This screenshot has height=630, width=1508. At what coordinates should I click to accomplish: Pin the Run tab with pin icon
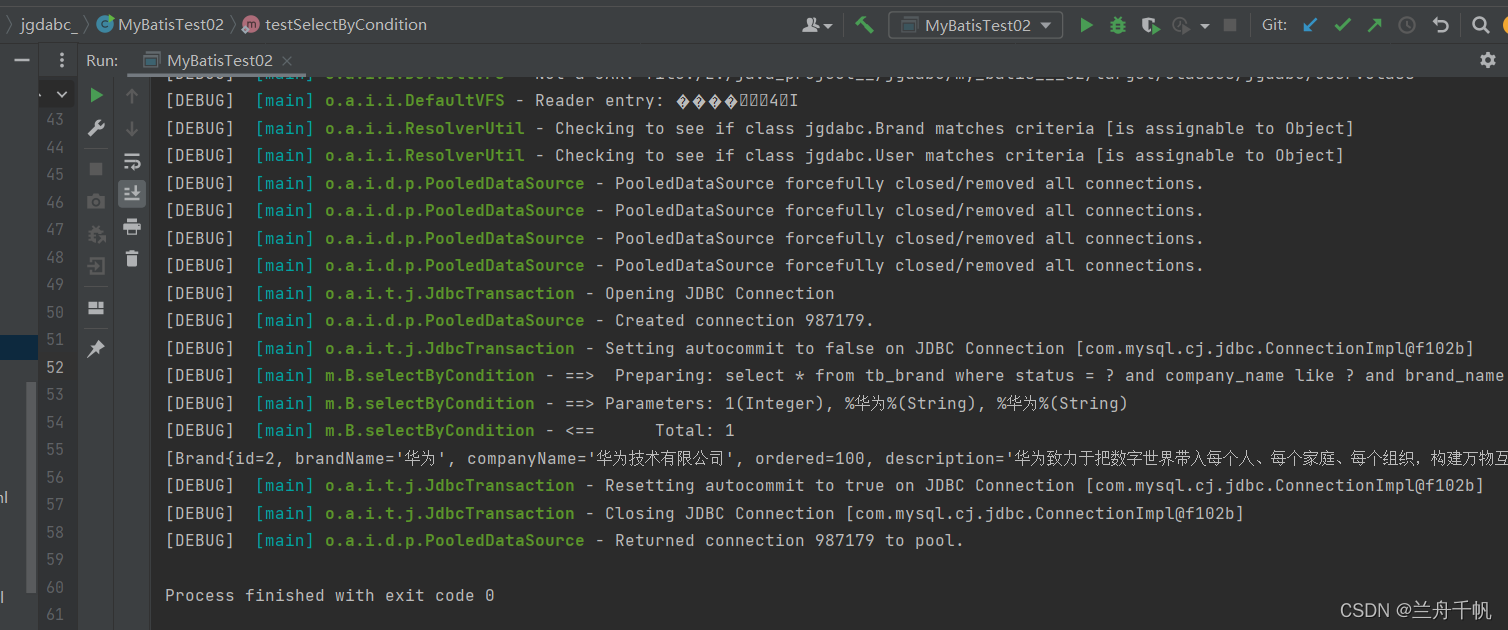[96, 349]
